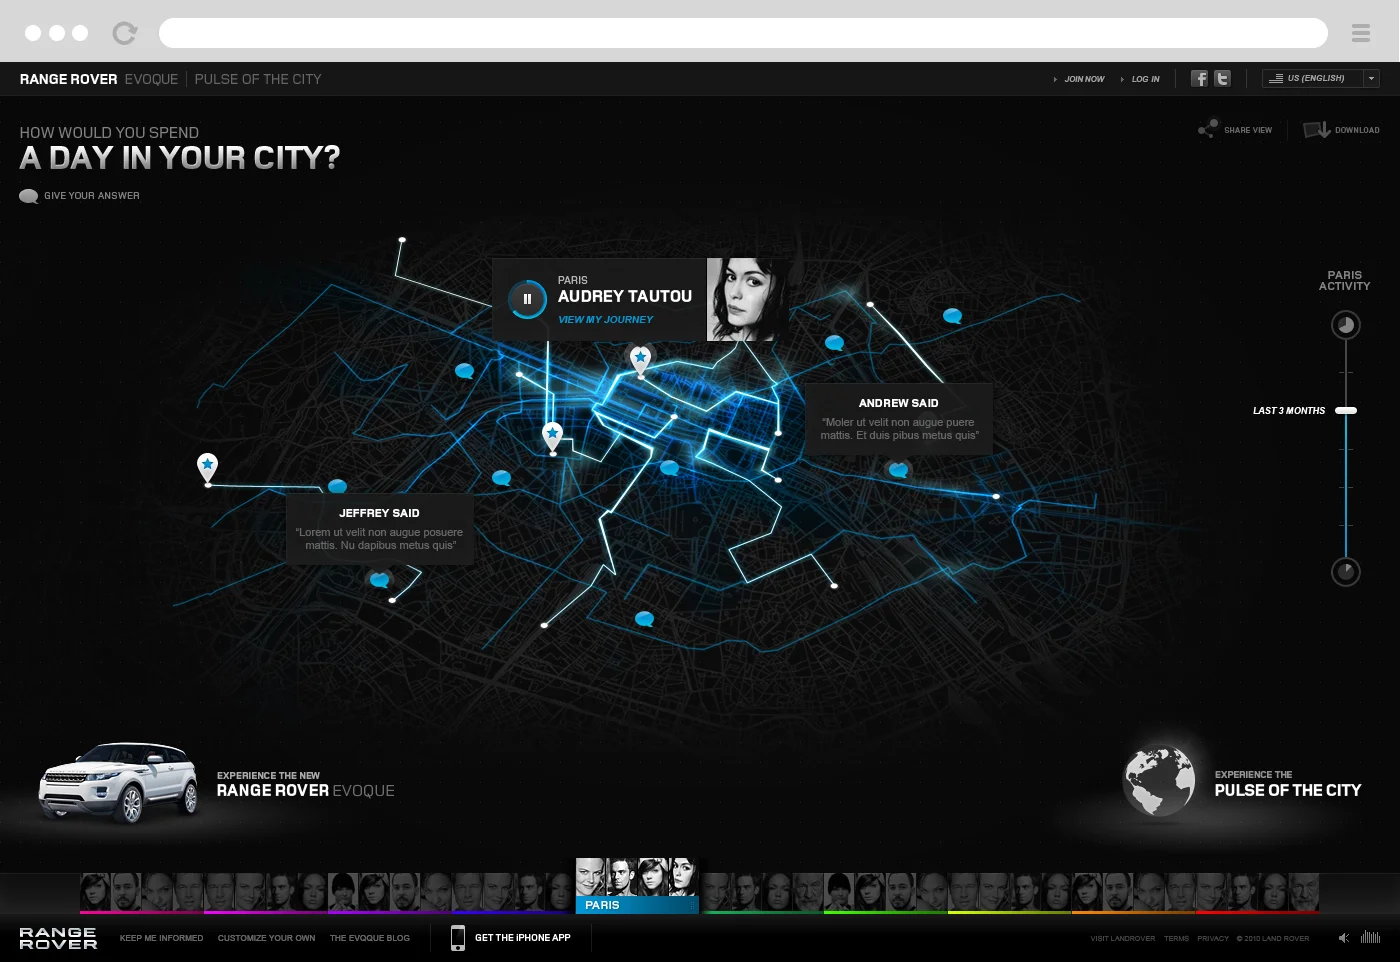The height and width of the screenshot is (962, 1400).
Task: Pick the first highlighted face above the Paris tab
Action: [x=590, y=877]
